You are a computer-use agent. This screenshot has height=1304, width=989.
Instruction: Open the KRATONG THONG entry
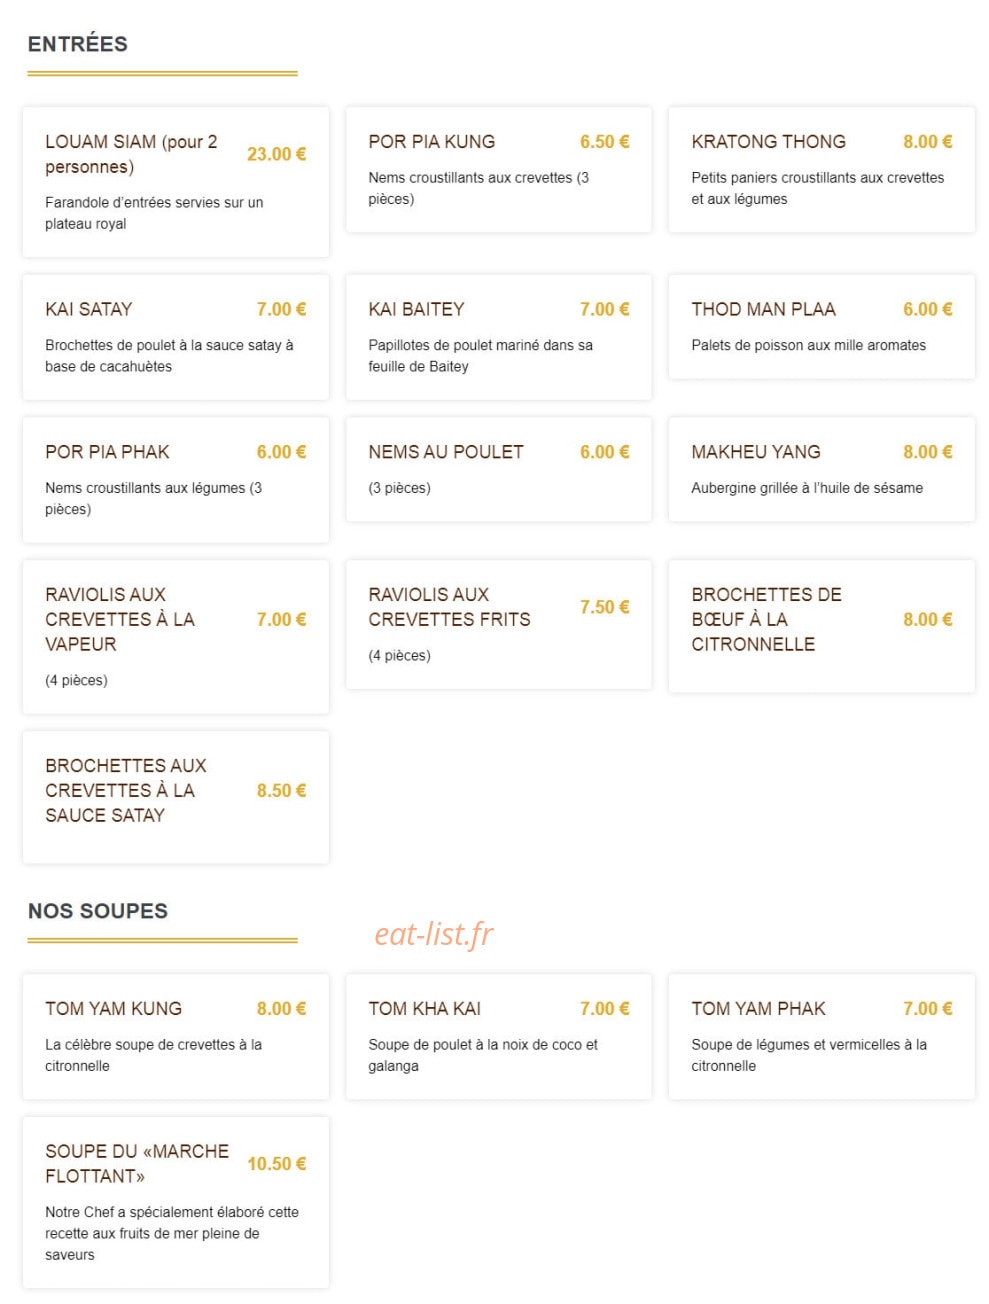pos(822,170)
